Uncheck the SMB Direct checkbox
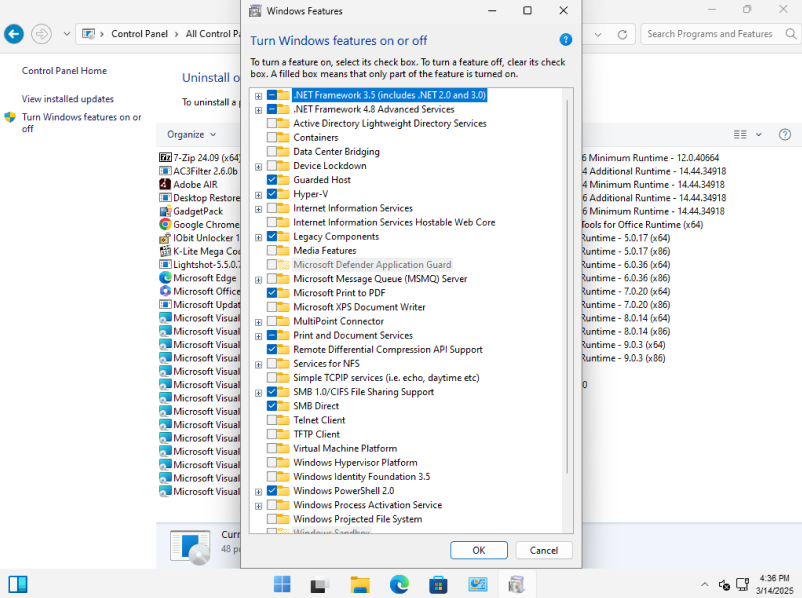The image size is (802, 598). 272,406
